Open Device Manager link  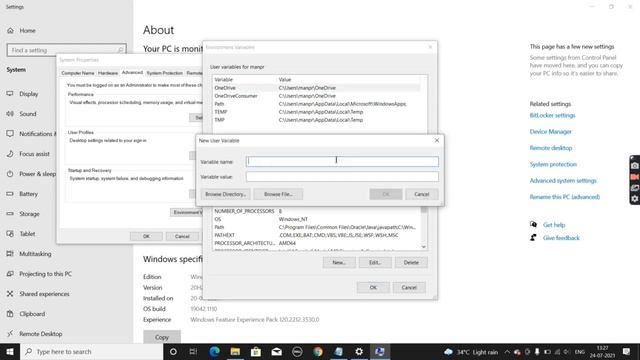pyautogui.click(x=550, y=132)
